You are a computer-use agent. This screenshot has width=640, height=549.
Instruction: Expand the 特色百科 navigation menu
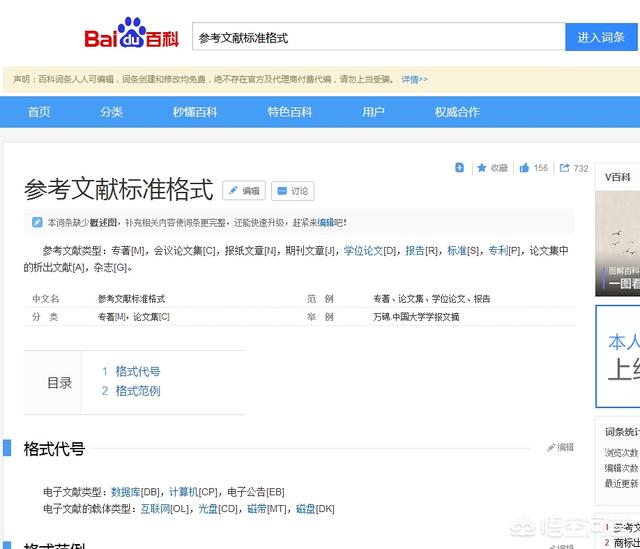pyautogui.click(x=289, y=112)
